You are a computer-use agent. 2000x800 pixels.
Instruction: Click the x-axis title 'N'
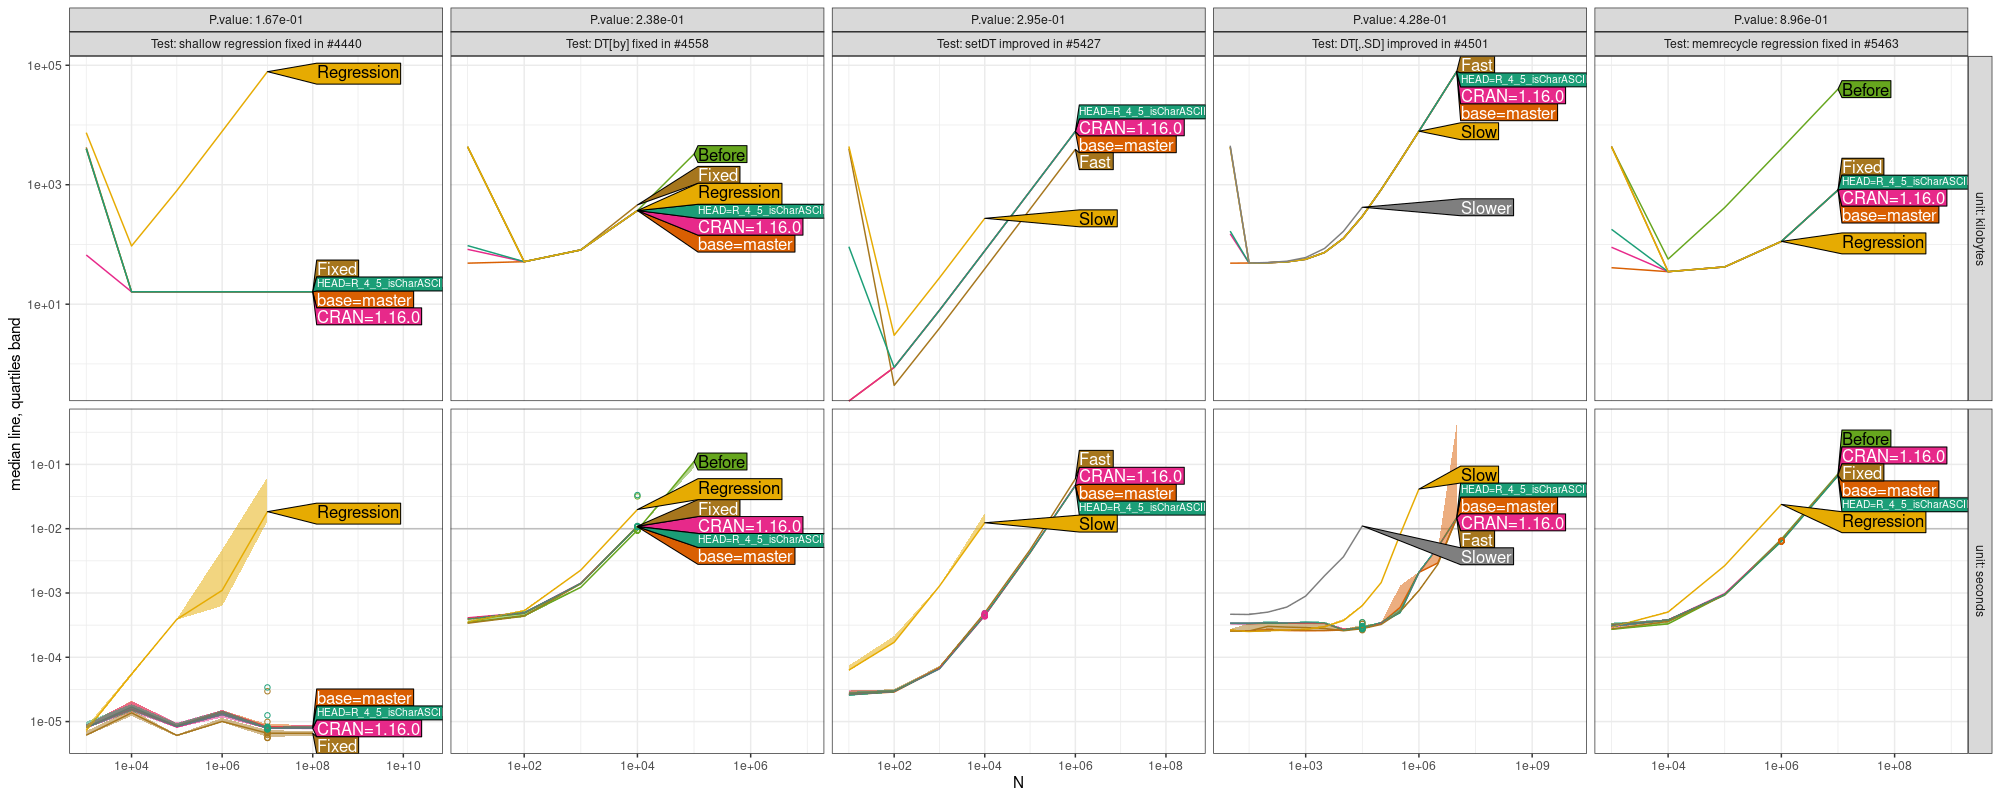(x=1018, y=783)
